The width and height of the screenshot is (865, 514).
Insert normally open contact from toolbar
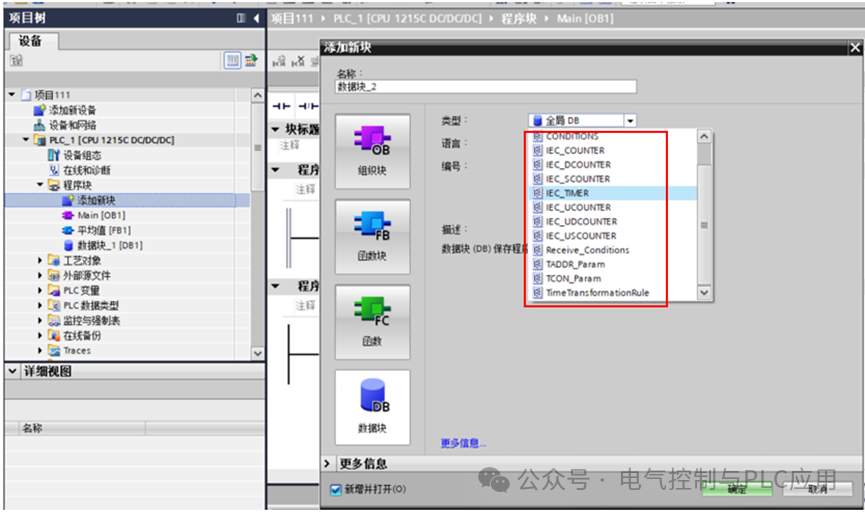coord(281,106)
